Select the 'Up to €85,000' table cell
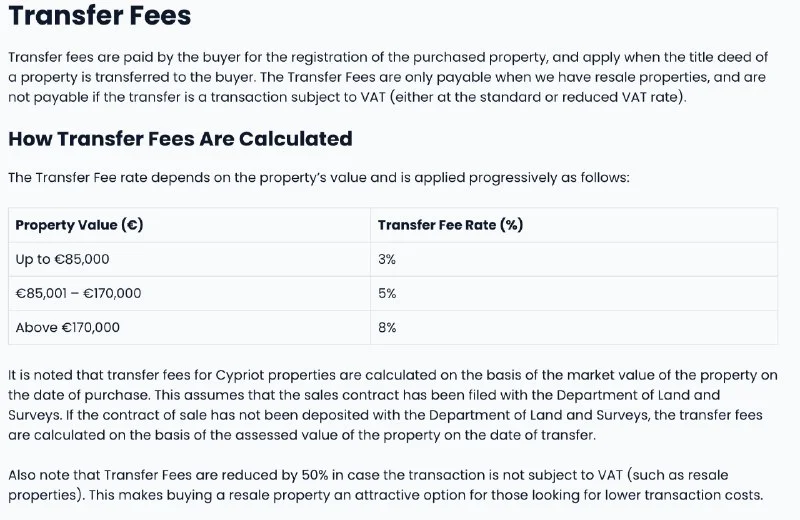 tap(62, 259)
